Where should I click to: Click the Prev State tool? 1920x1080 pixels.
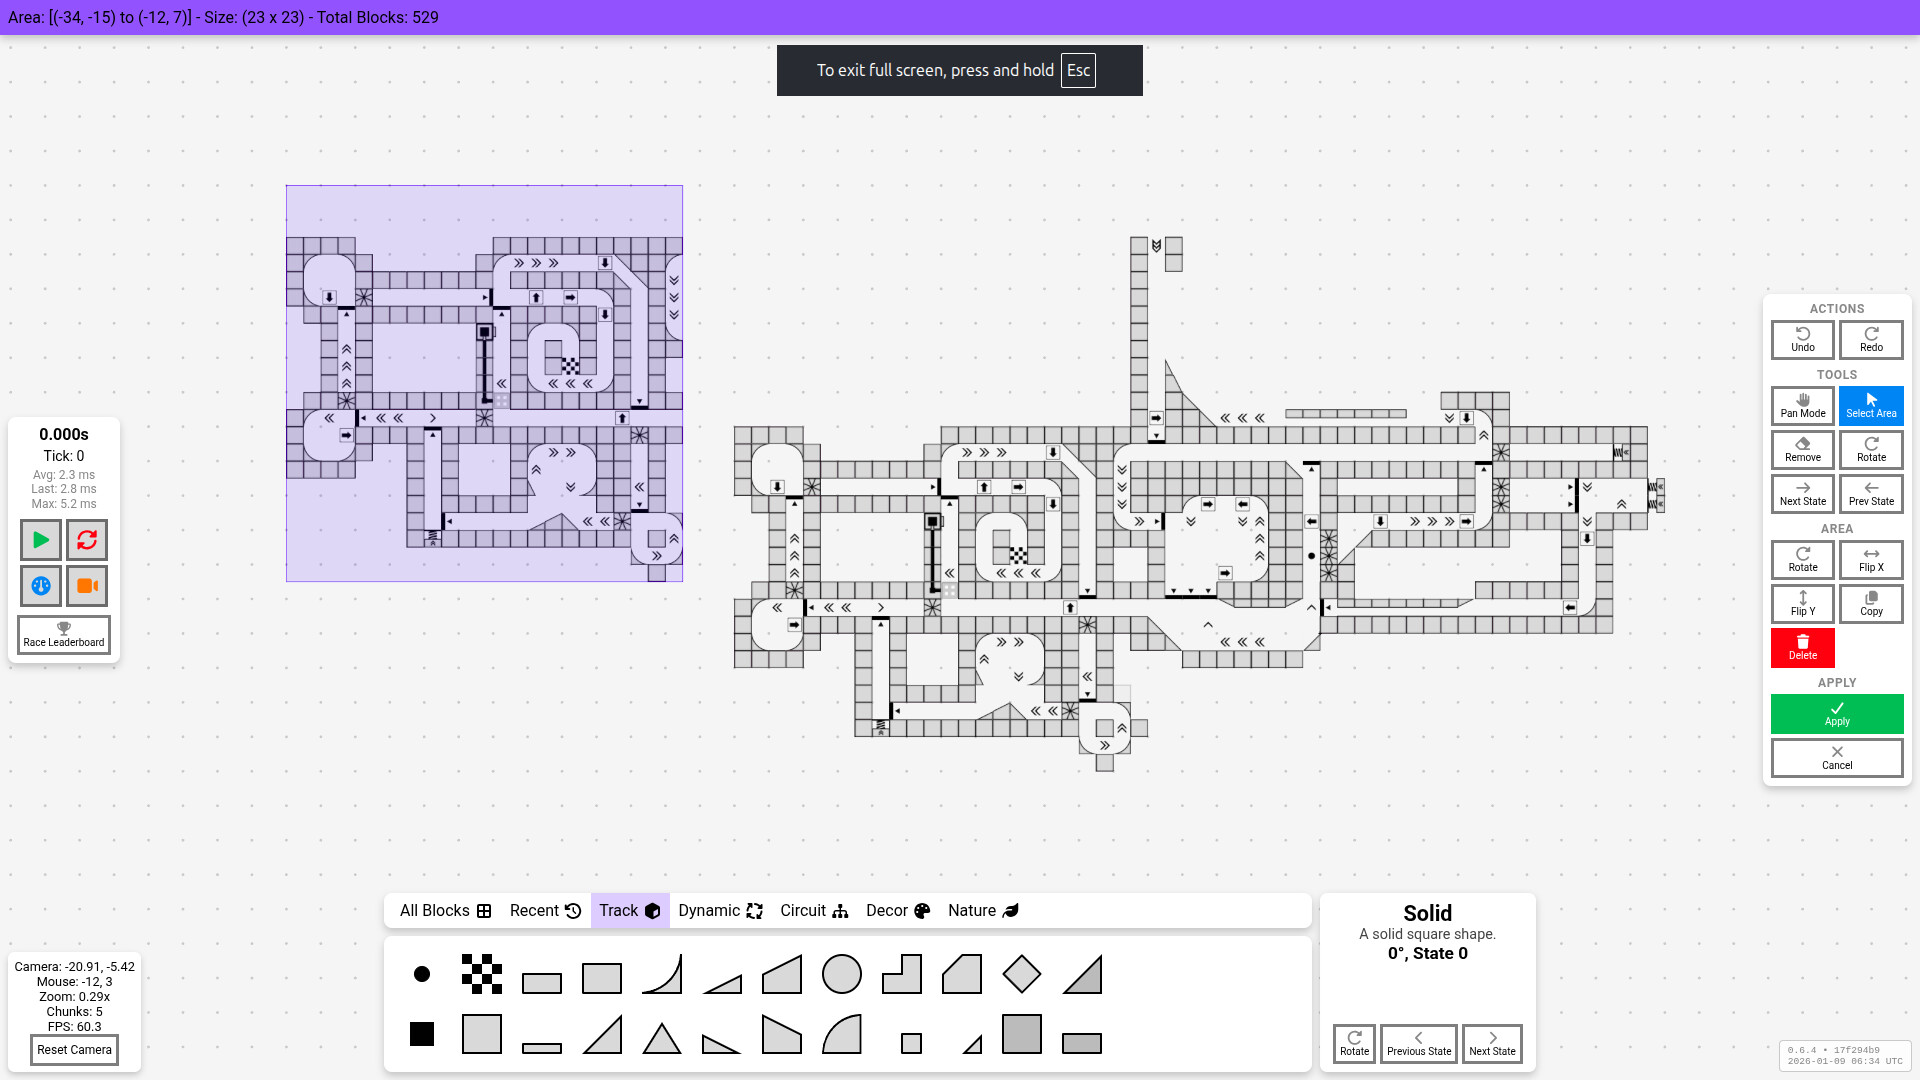1871,494
